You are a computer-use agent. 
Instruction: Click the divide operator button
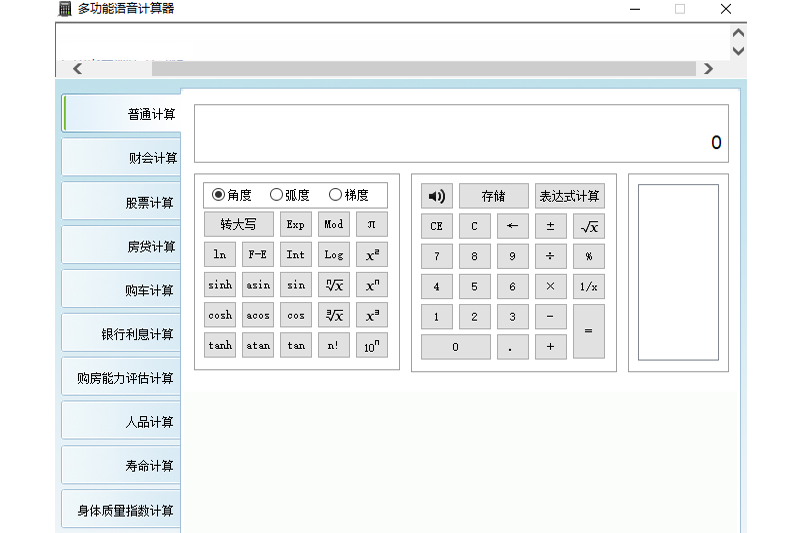pos(551,256)
